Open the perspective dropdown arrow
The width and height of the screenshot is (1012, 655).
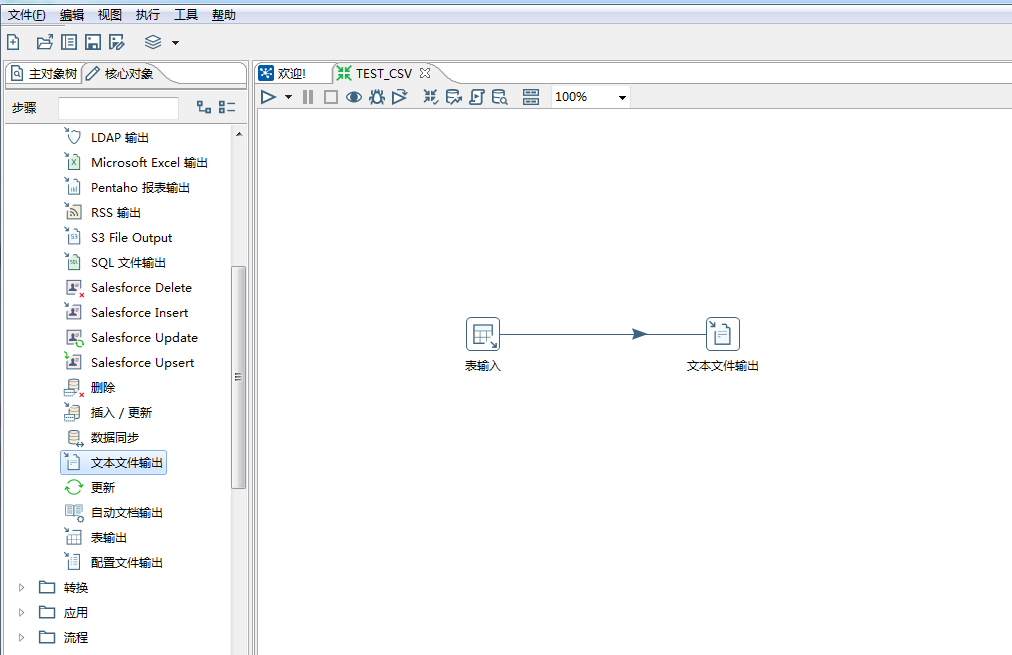click(x=175, y=43)
